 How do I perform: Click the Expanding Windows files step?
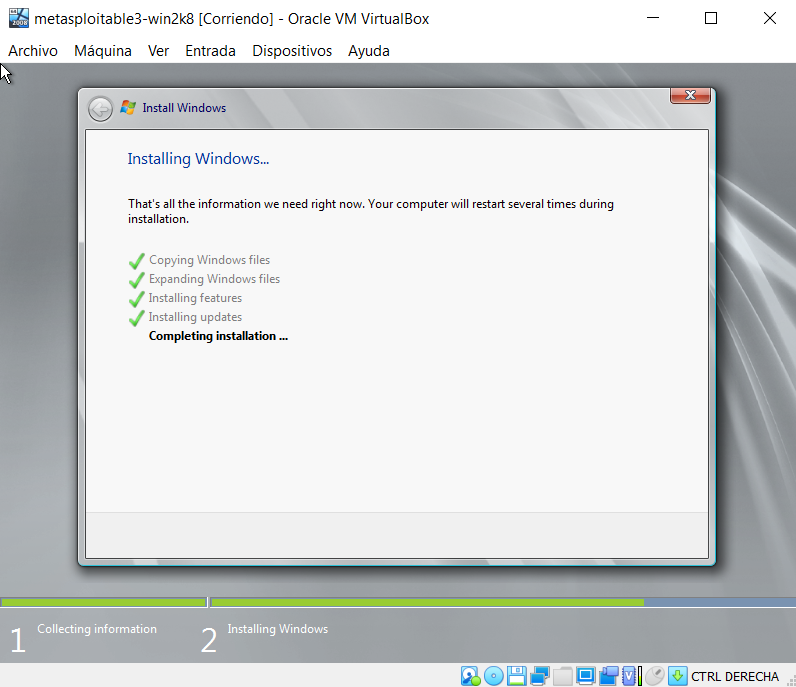click(214, 279)
